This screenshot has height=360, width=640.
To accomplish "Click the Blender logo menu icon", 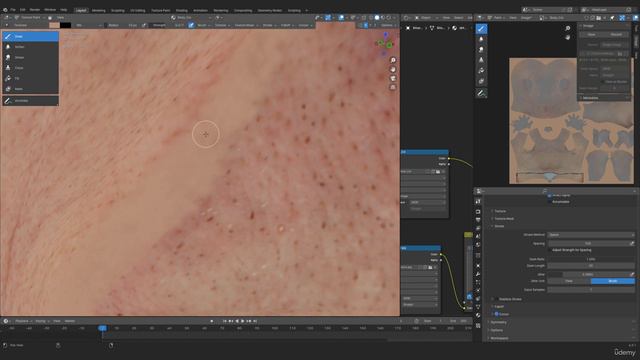I will [4, 9].
